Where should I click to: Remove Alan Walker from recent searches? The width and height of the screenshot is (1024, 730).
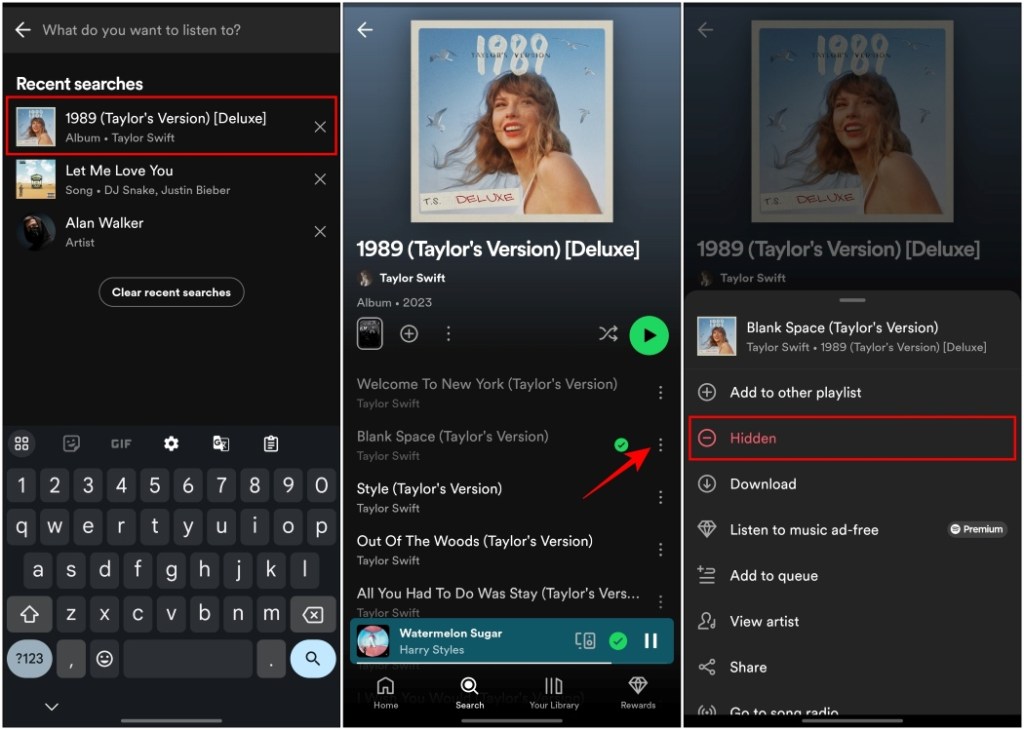point(320,231)
